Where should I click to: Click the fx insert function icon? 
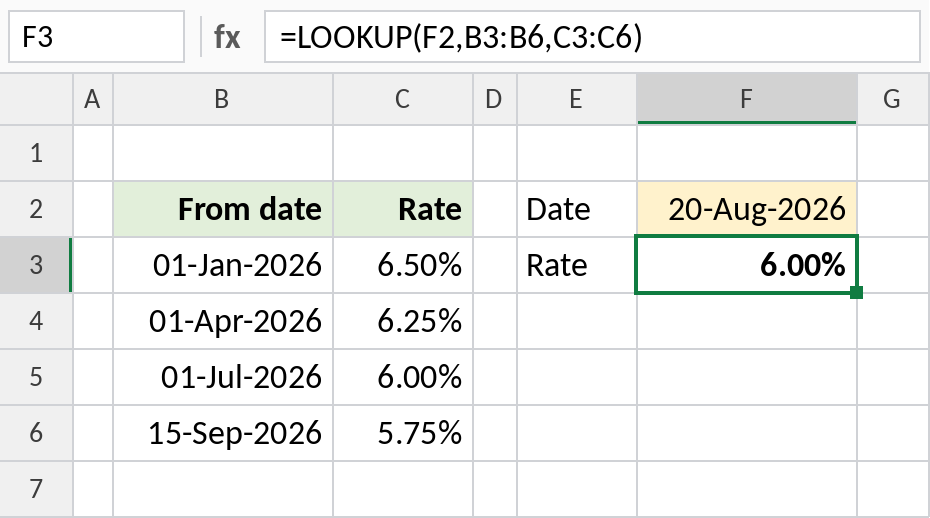(227, 37)
